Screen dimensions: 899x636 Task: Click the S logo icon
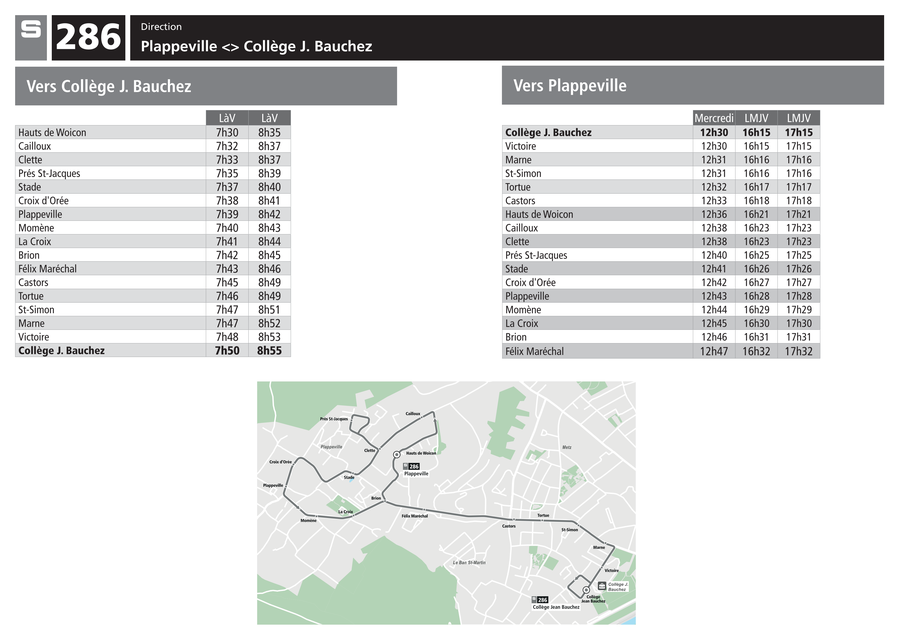point(31,37)
